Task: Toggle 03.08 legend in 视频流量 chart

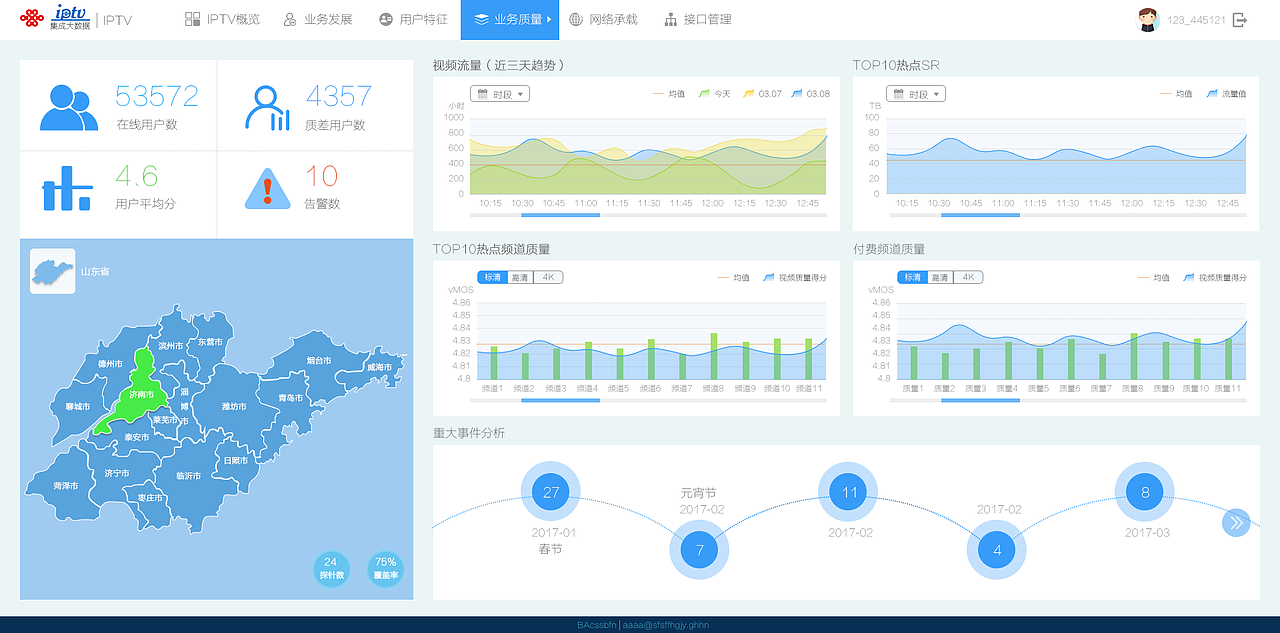Action: [810, 94]
